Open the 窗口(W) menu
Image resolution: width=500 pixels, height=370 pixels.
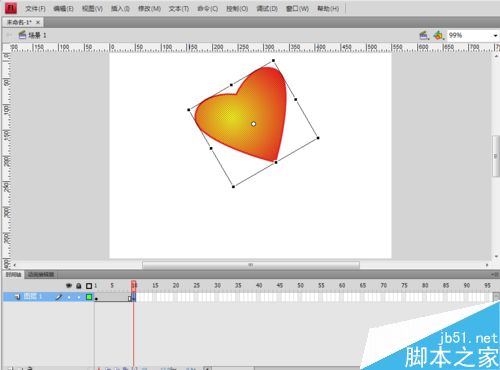(x=297, y=9)
